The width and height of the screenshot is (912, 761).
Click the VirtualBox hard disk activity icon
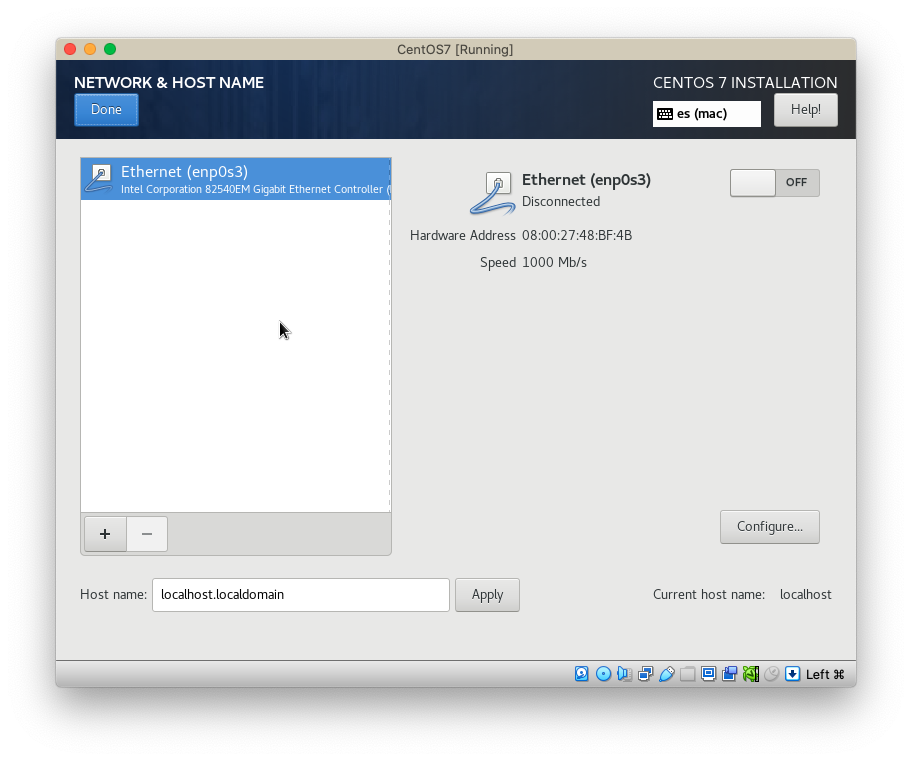click(582, 674)
